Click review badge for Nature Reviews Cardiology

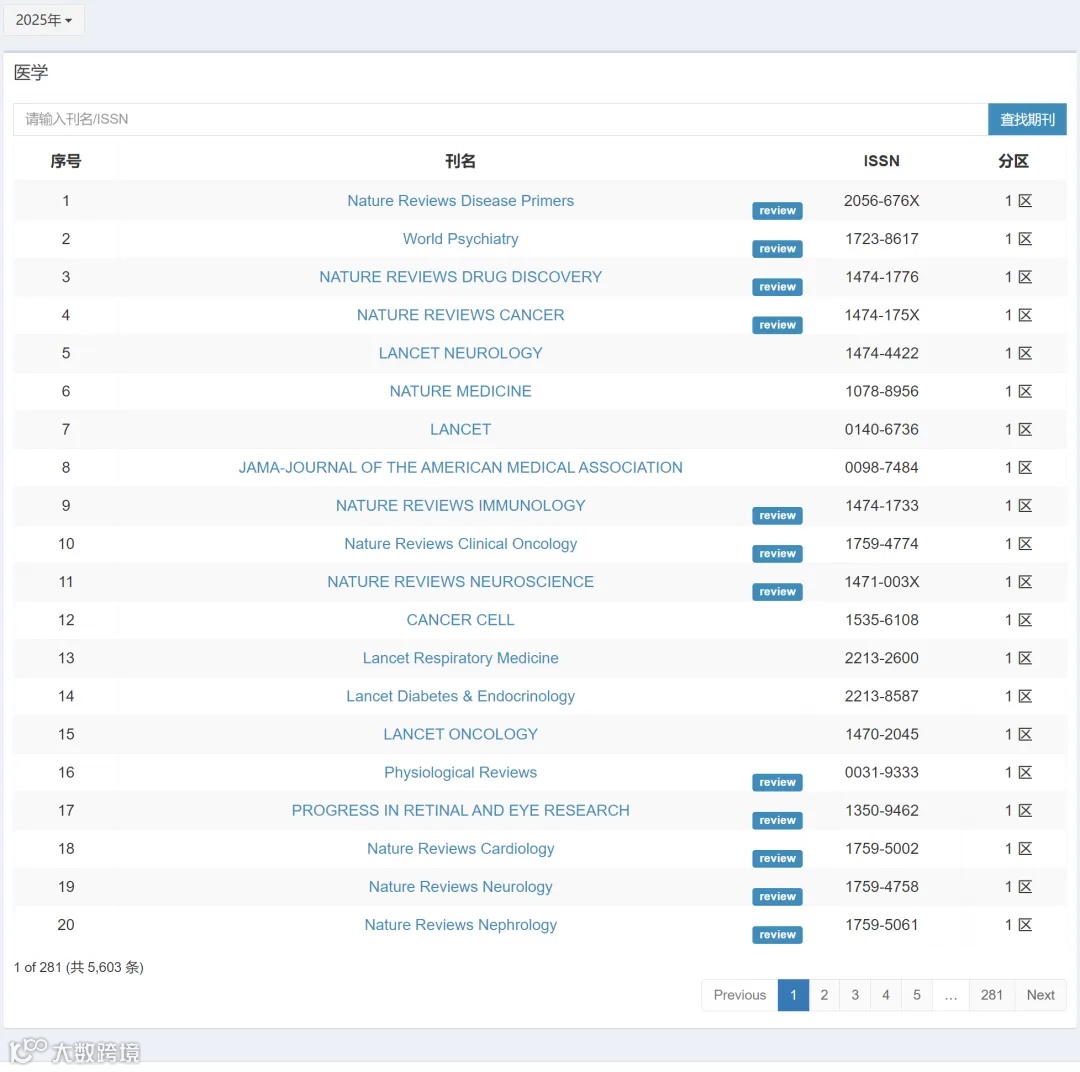pos(777,858)
